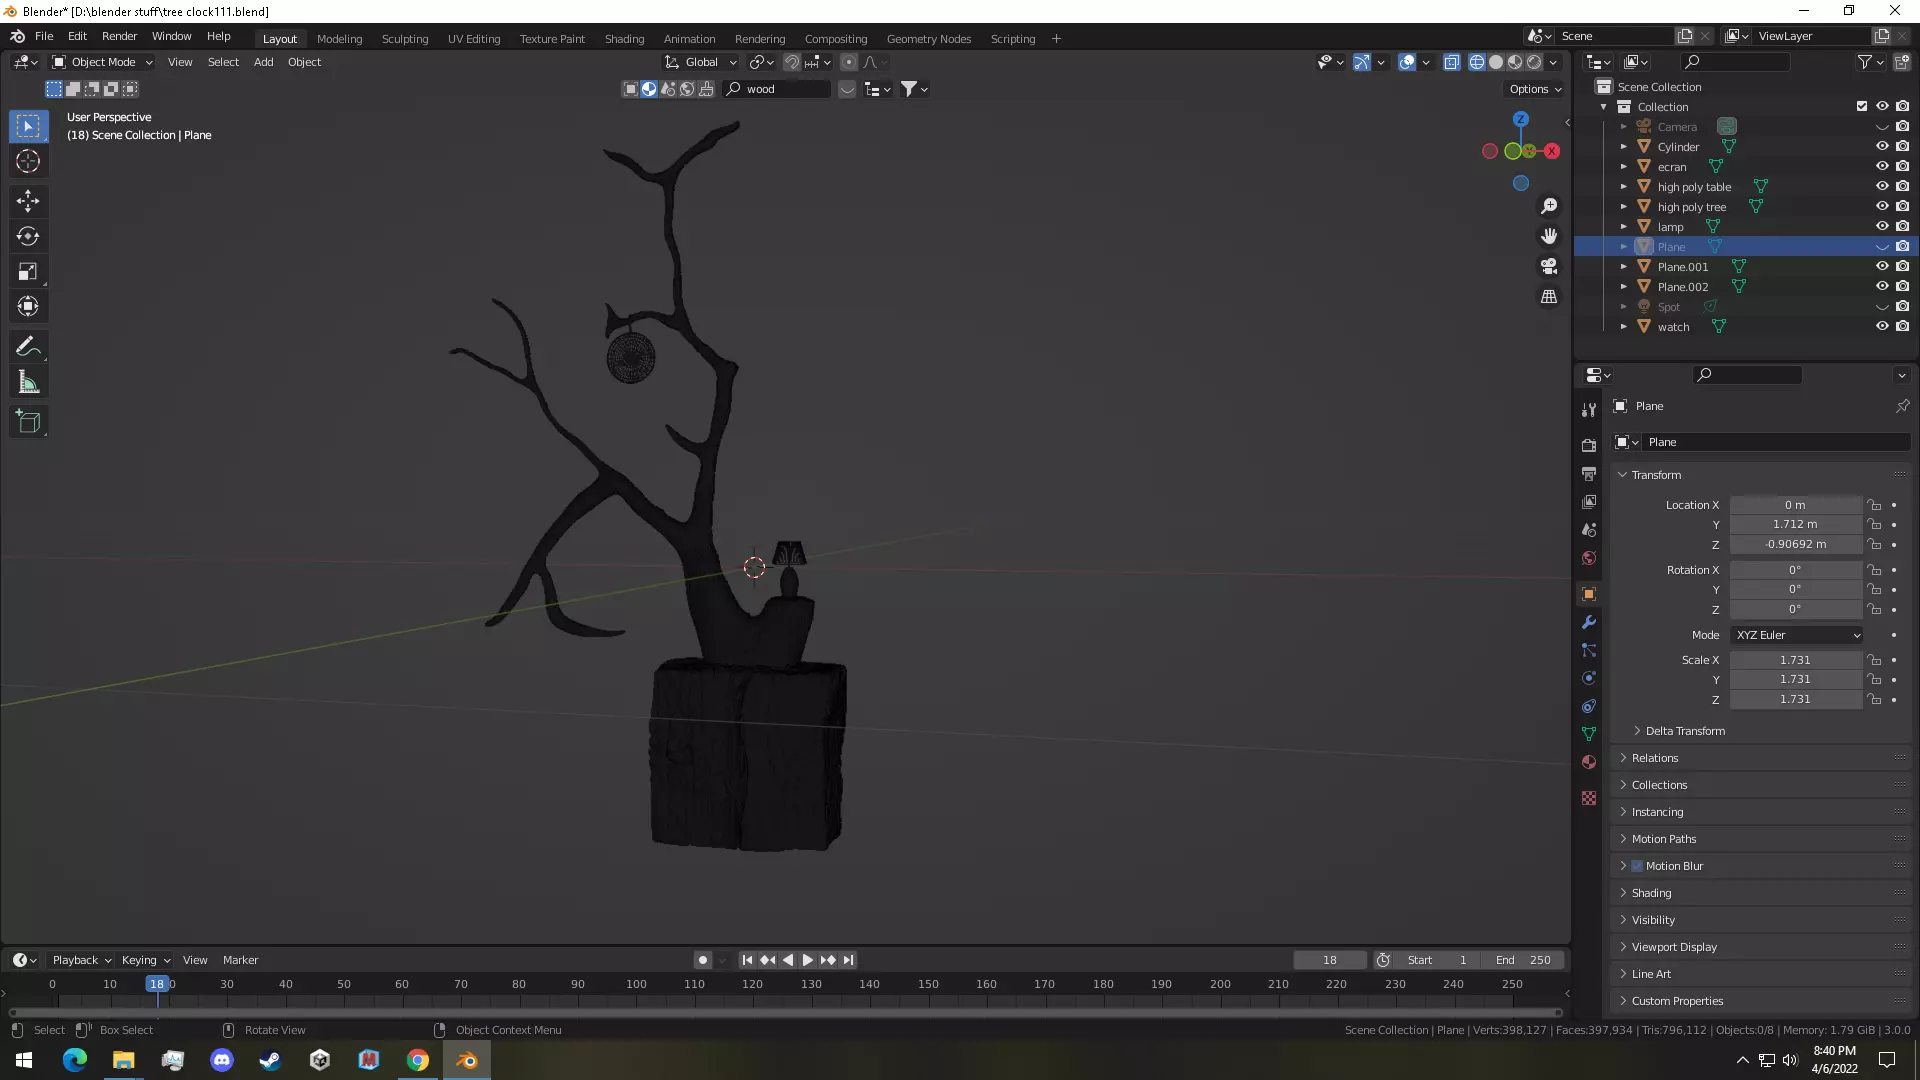The image size is (1920, 1080).
Task: Switch to the Sculpting workspace tab
Action: (404, 39)
